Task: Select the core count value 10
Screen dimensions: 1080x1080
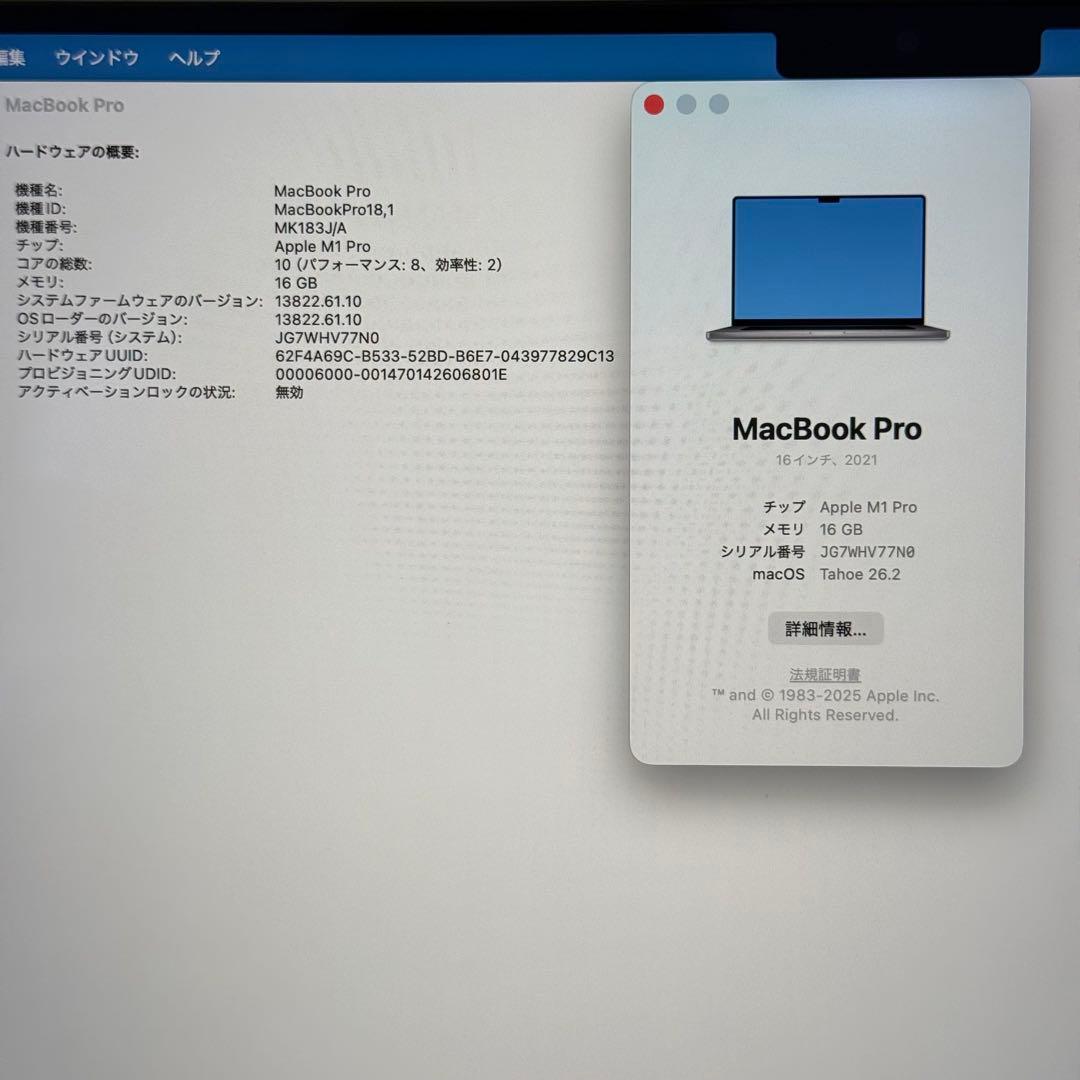Action: (388, 264)
